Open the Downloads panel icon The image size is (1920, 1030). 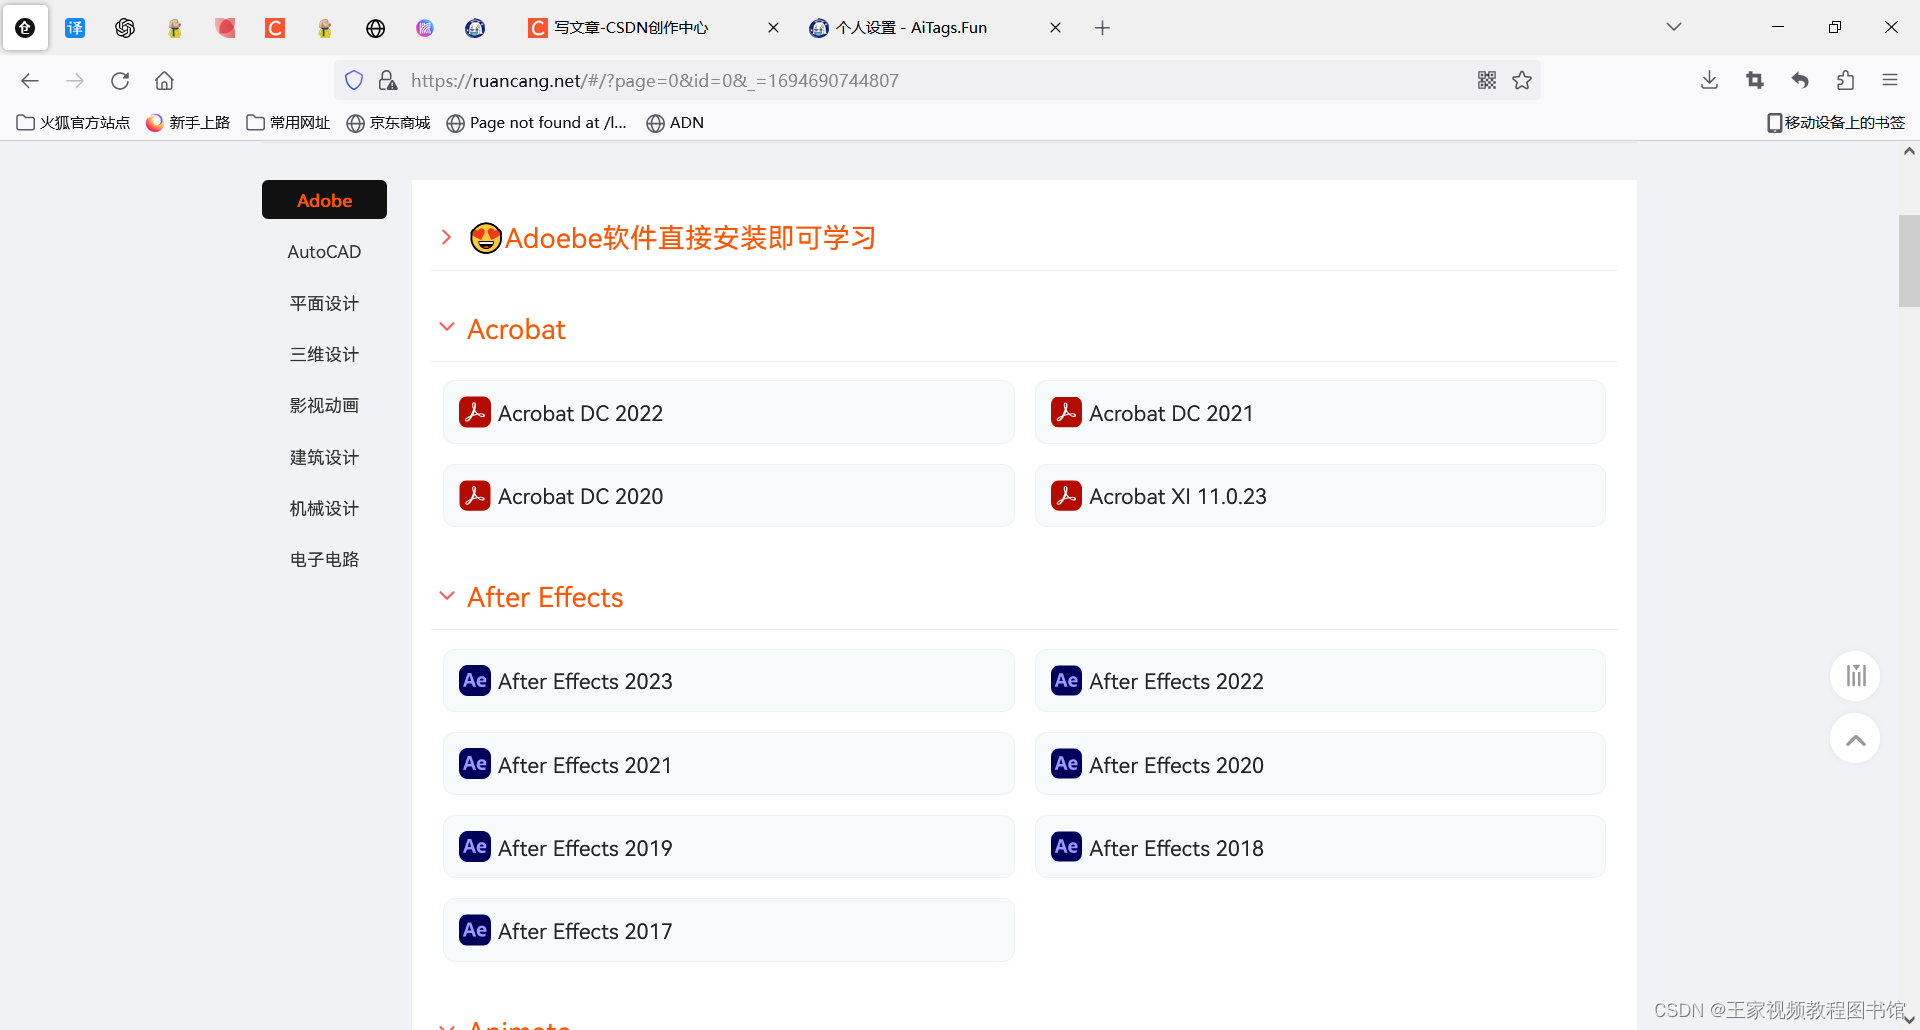pyautogui.click(x=1709, y=80)
